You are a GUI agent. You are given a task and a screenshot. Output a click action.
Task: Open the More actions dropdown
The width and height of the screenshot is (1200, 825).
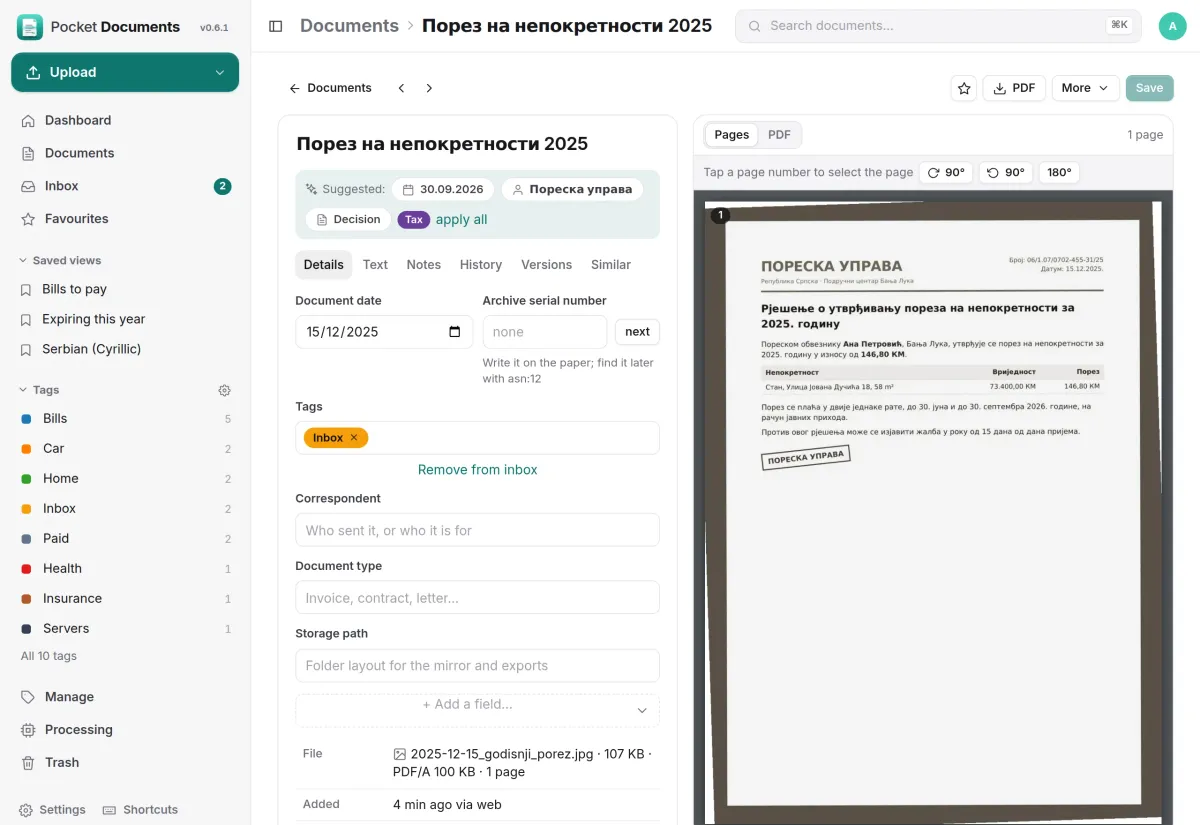[x=1085, y=88]
